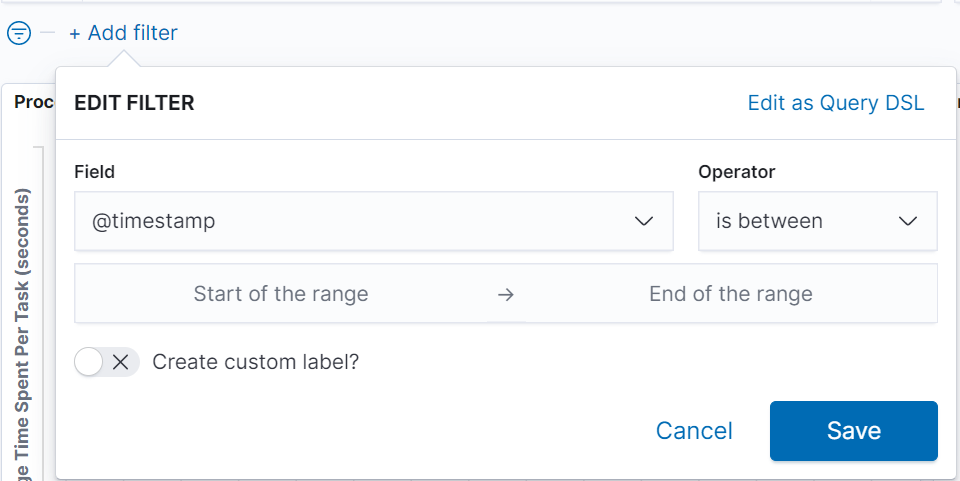
Task: Open the 'is between' Operator dropdown
Action: click(800, 221)
